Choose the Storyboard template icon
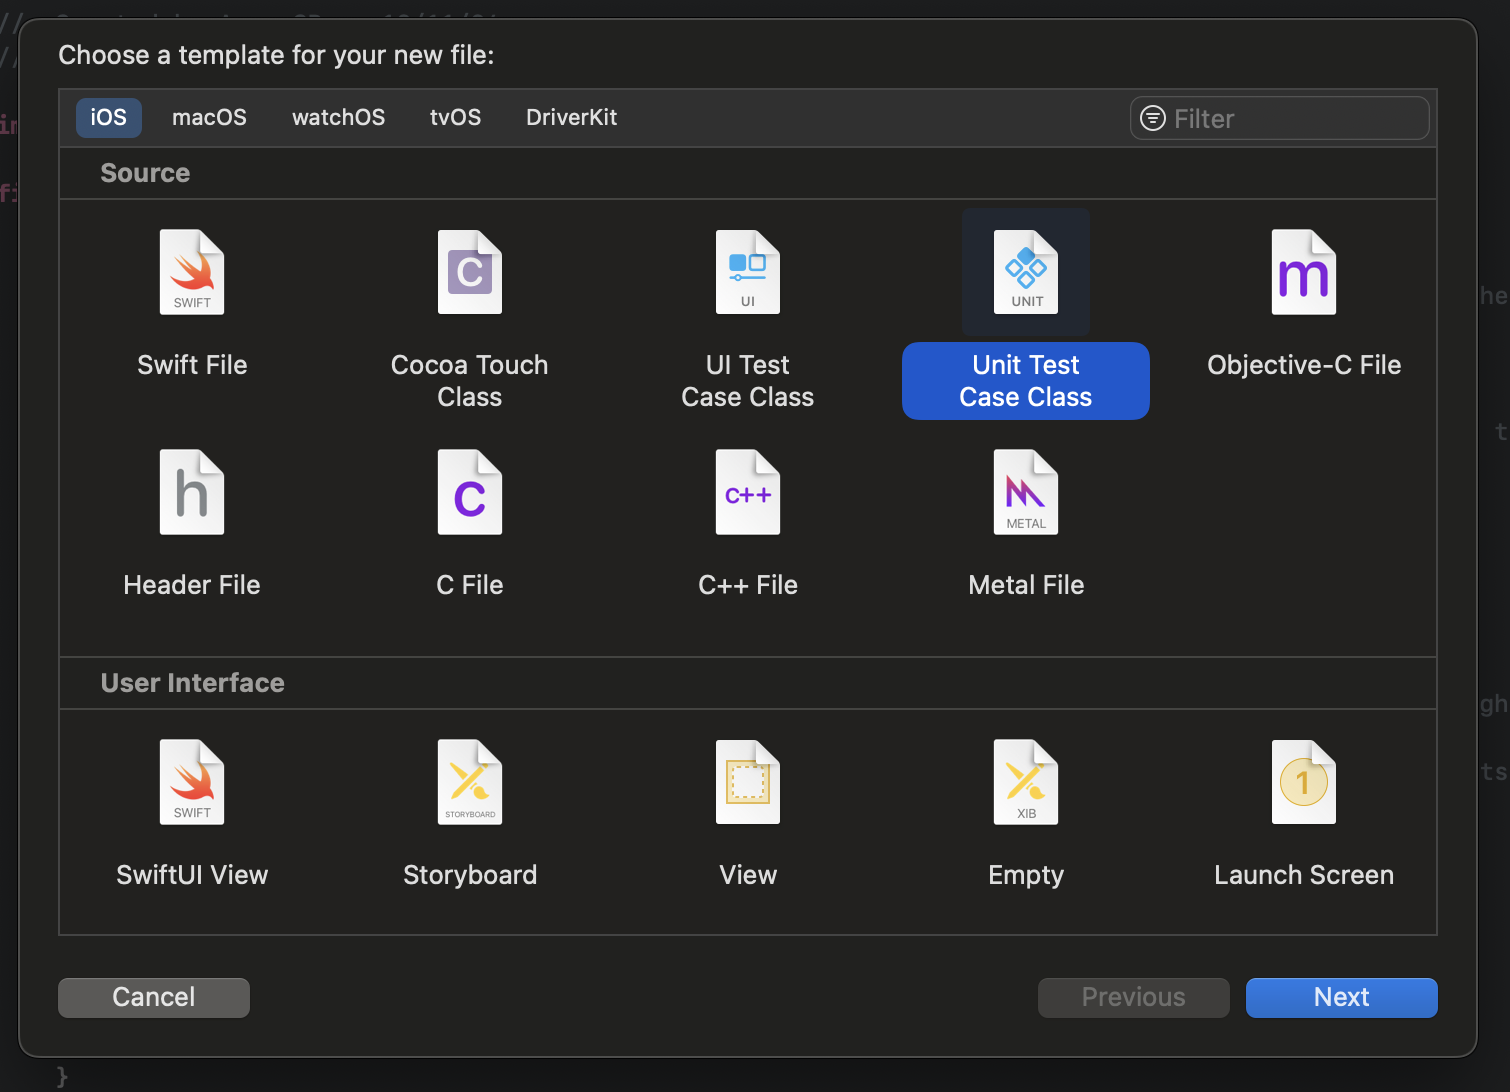 [470, 782]
